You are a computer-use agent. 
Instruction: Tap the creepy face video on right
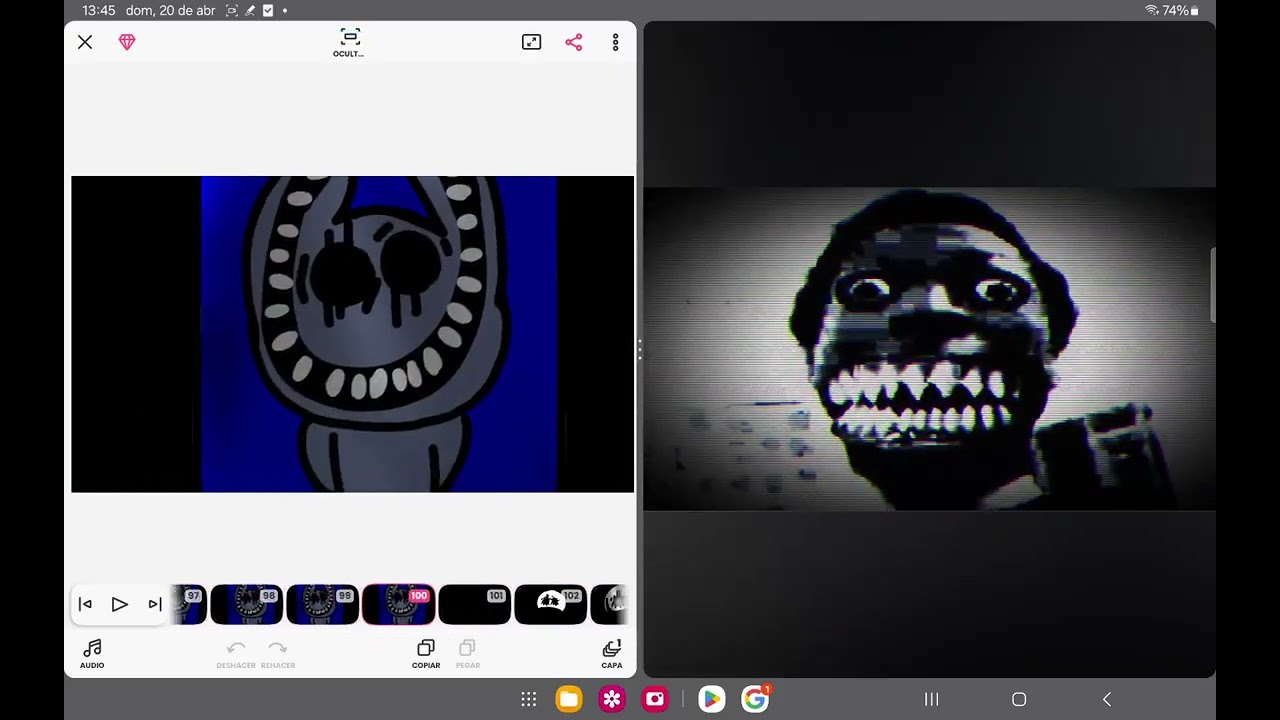coord(929,349)
